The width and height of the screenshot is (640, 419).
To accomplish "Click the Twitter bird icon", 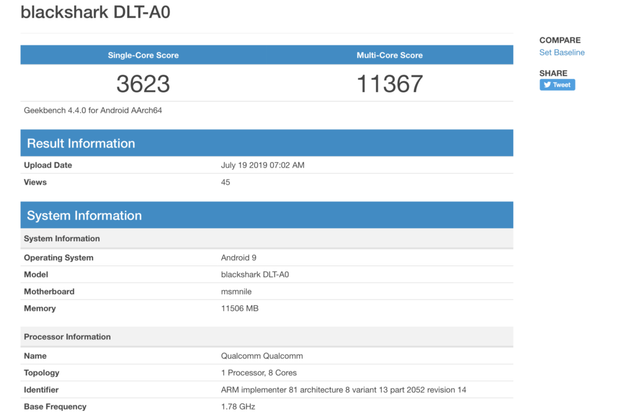I will click(x=547, y=85).
